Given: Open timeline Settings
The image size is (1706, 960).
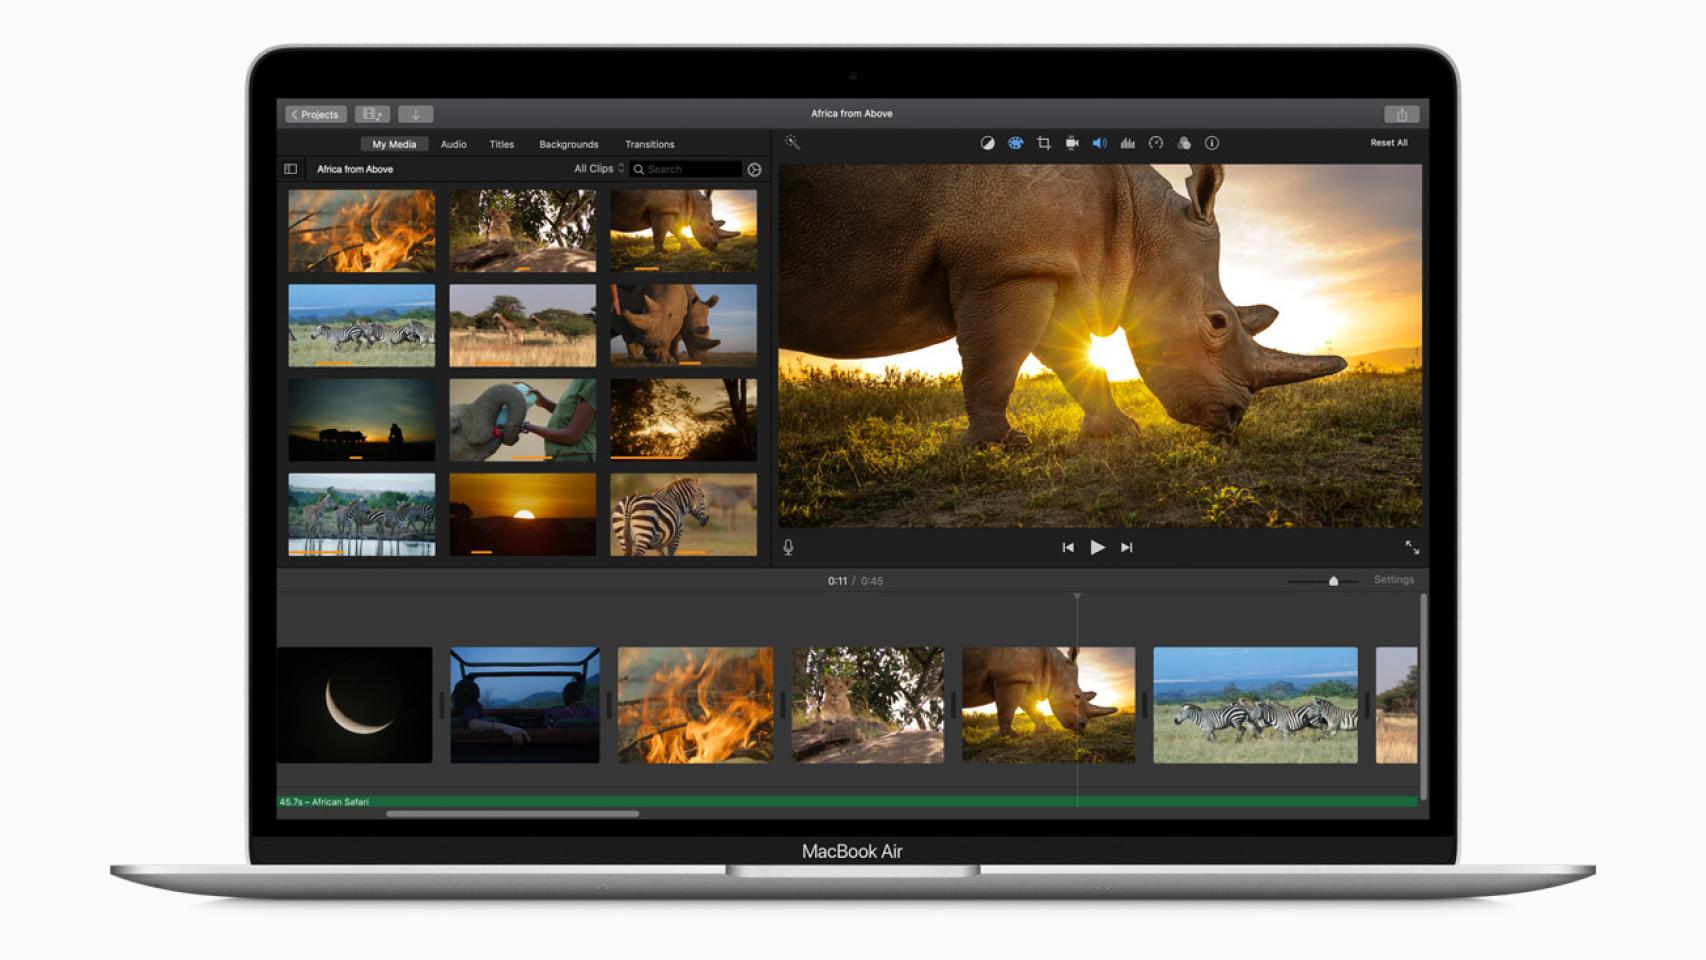Looking at the screenshot, I should [x=1394, y=580].
